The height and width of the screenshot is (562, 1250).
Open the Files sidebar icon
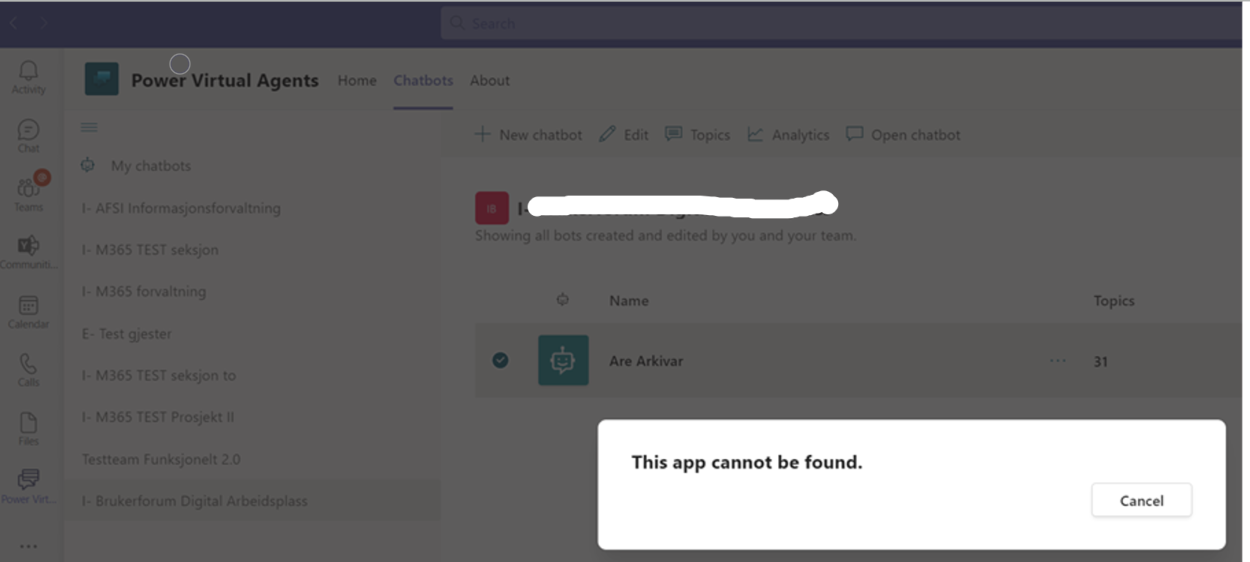click(x=28, y=428)
